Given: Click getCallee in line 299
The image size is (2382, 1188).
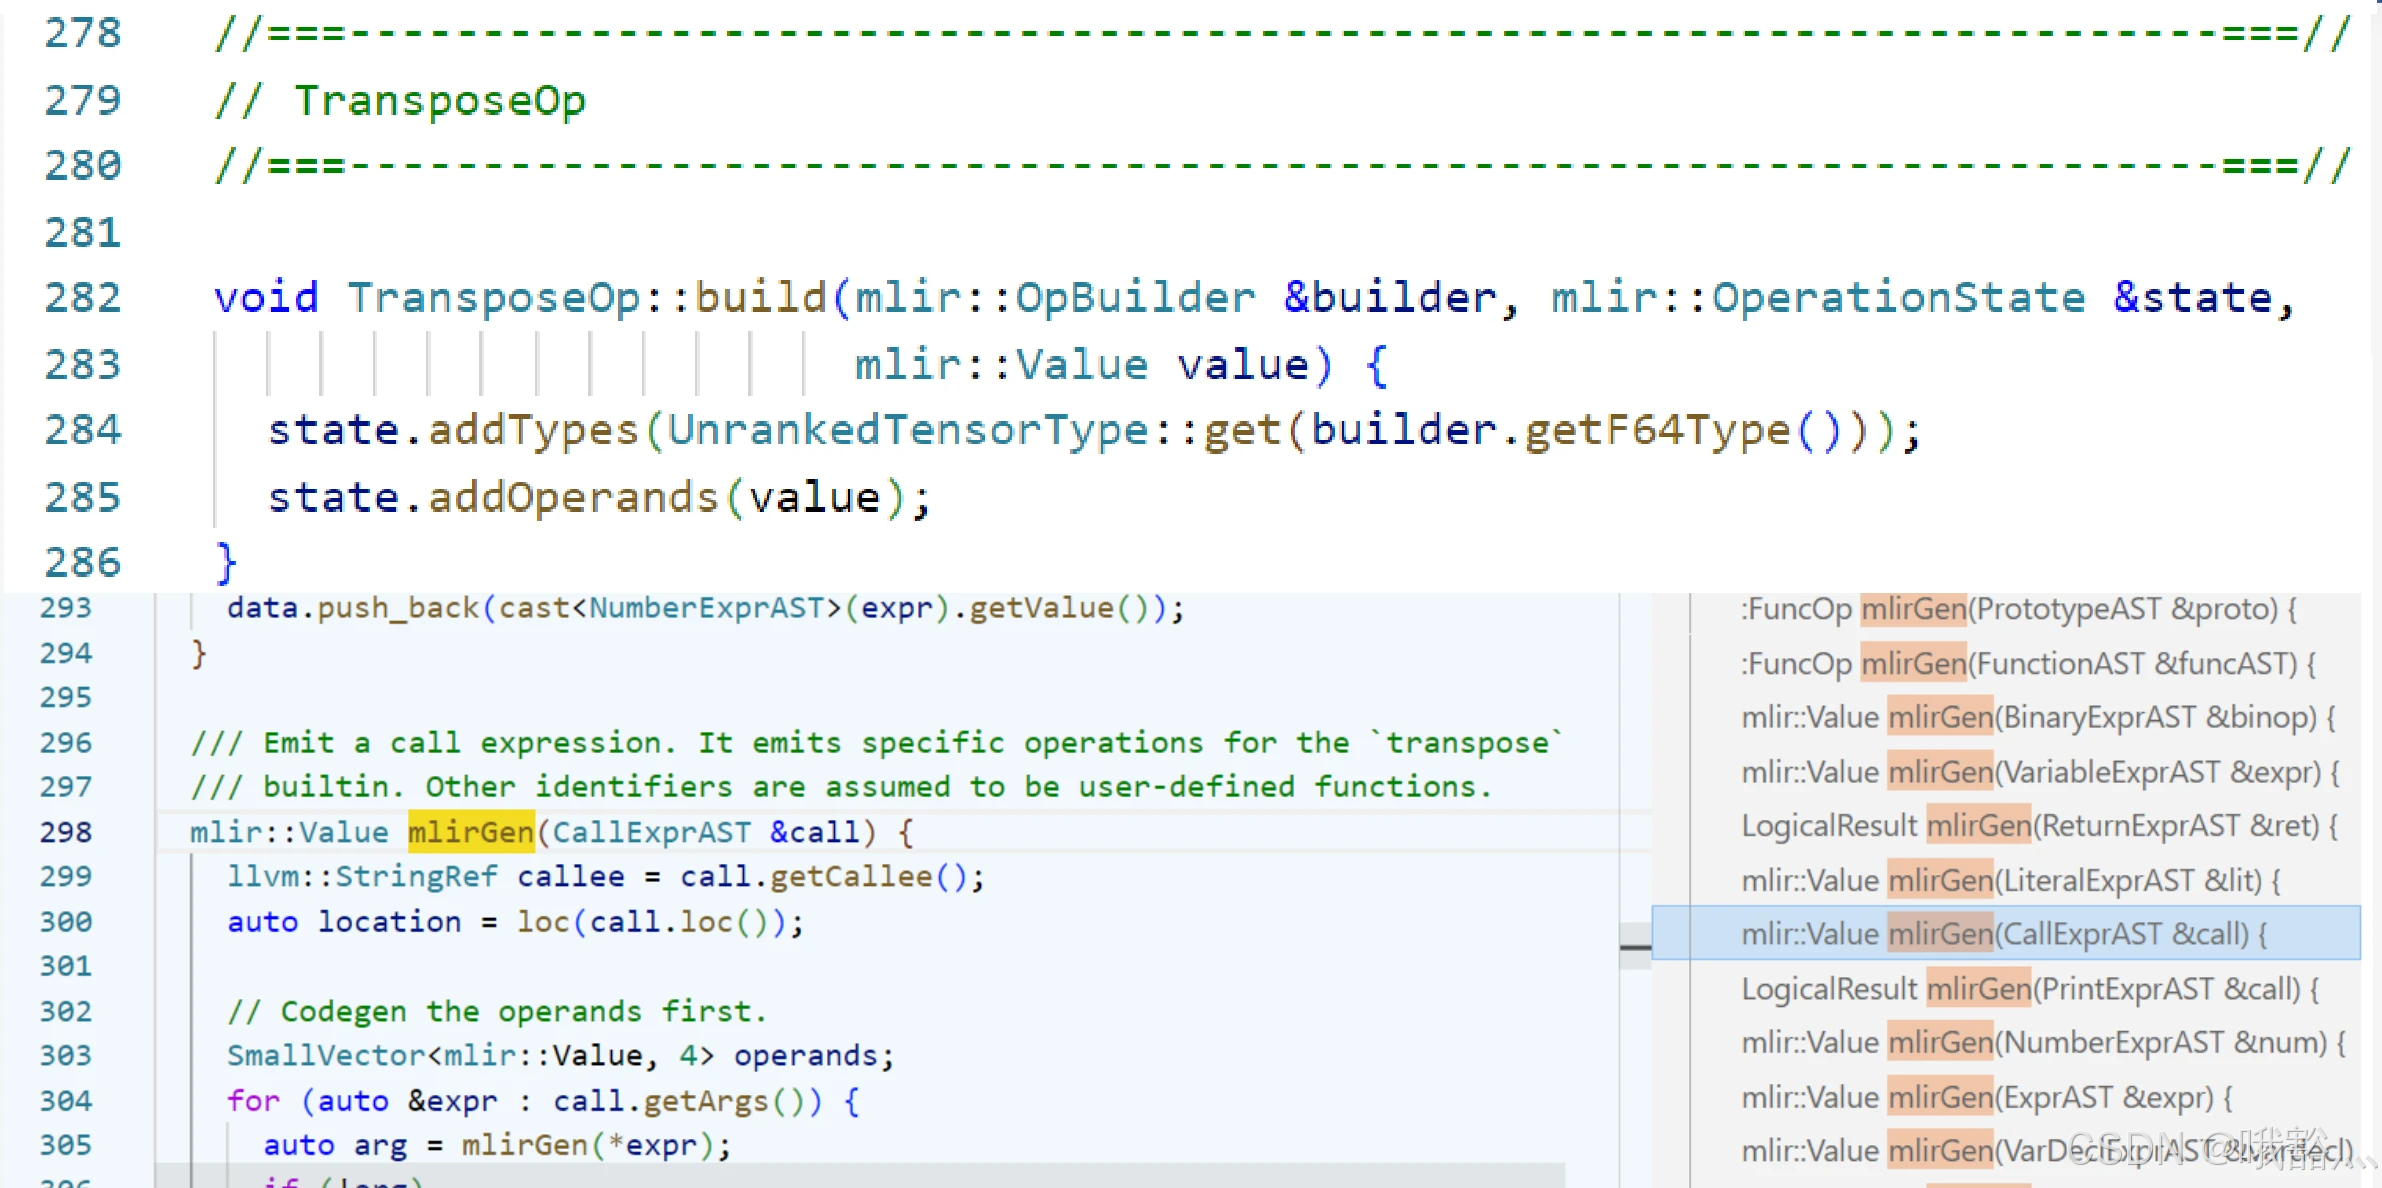Looking at the screenshot, I should click(x=850, y=877).
